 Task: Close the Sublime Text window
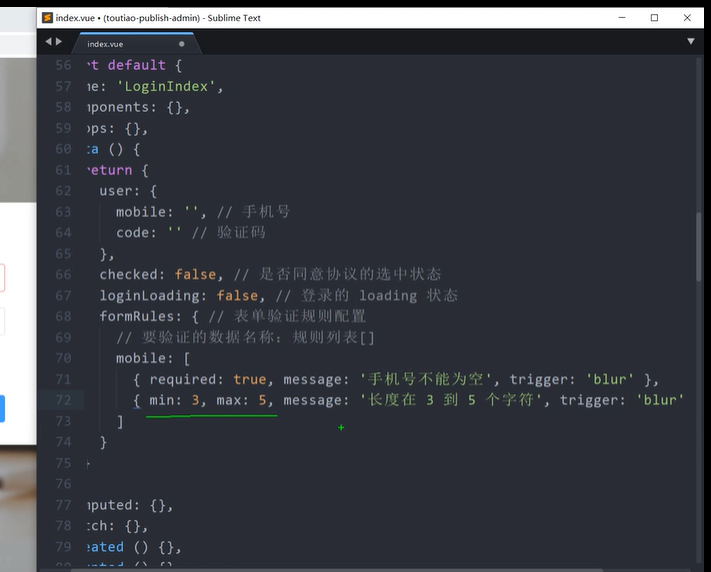(x=687, y=18)
